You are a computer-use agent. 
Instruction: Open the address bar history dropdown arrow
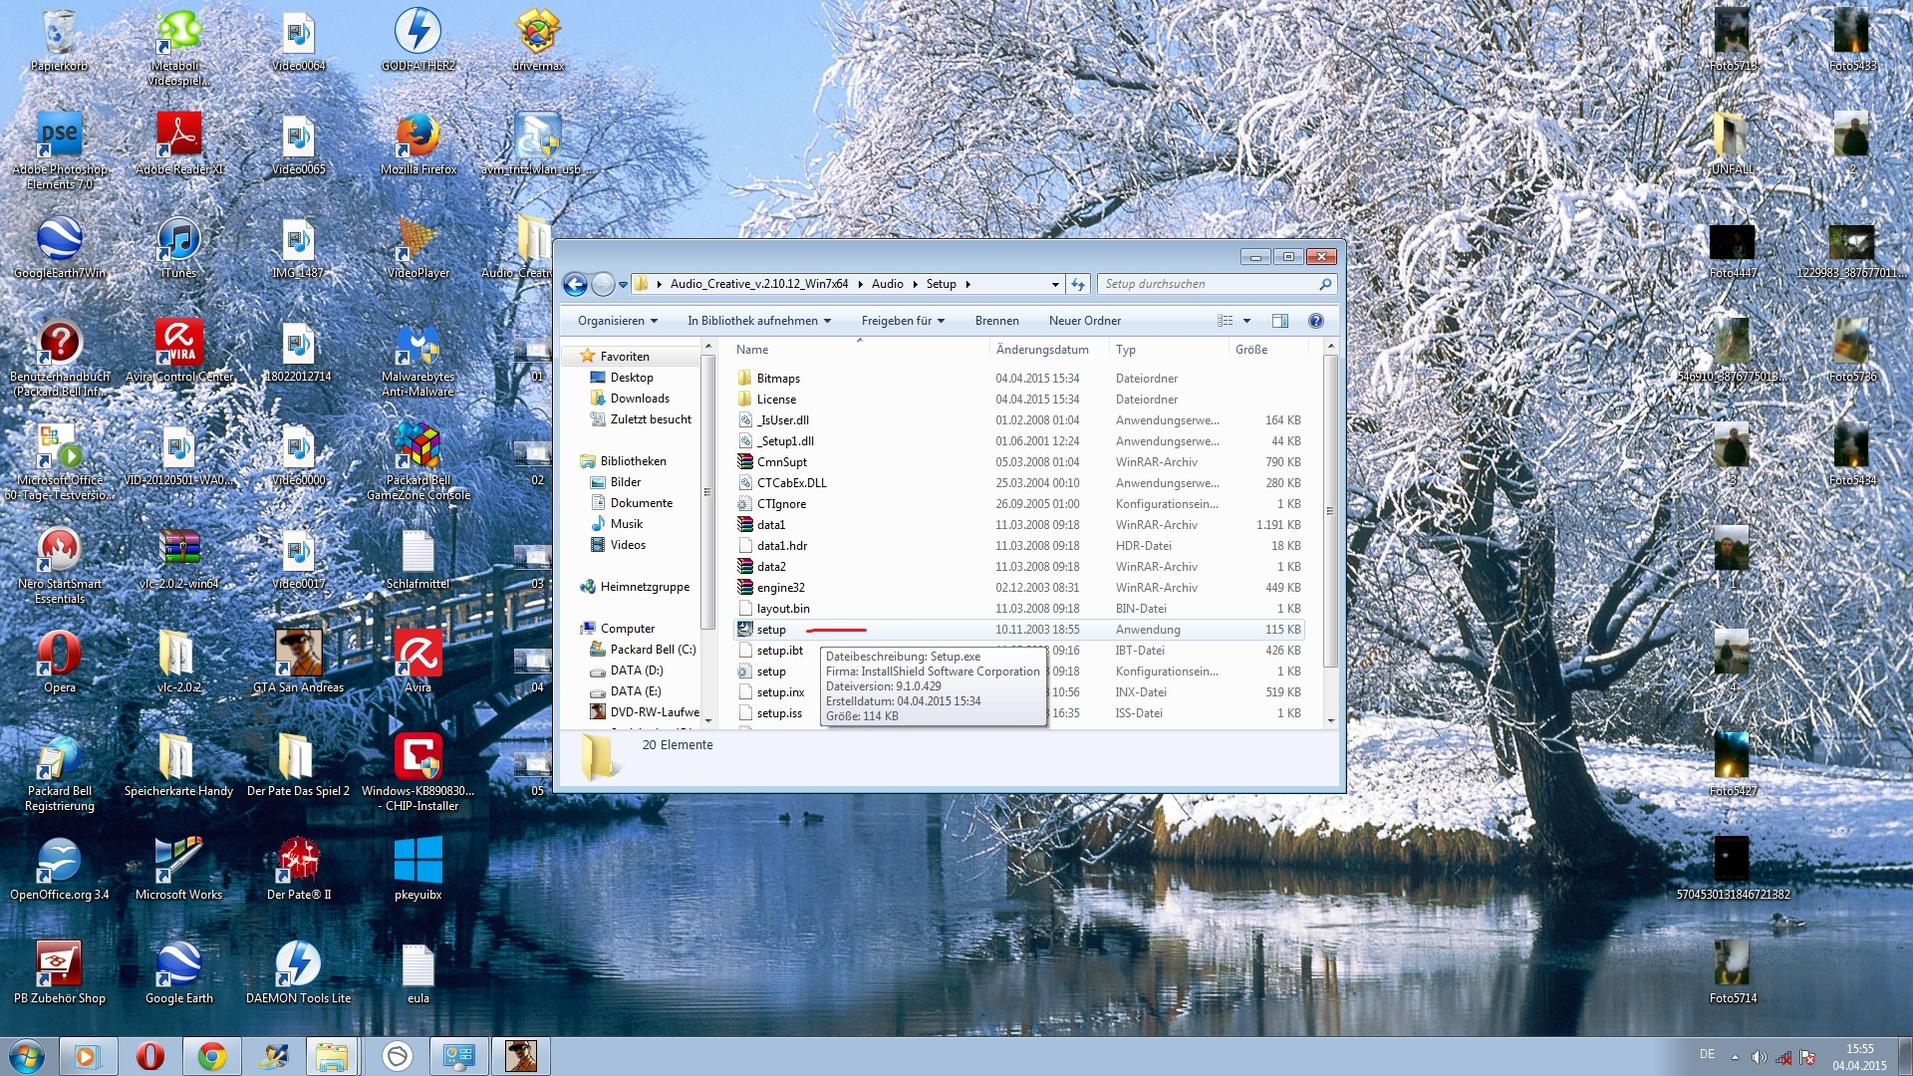1055,284
